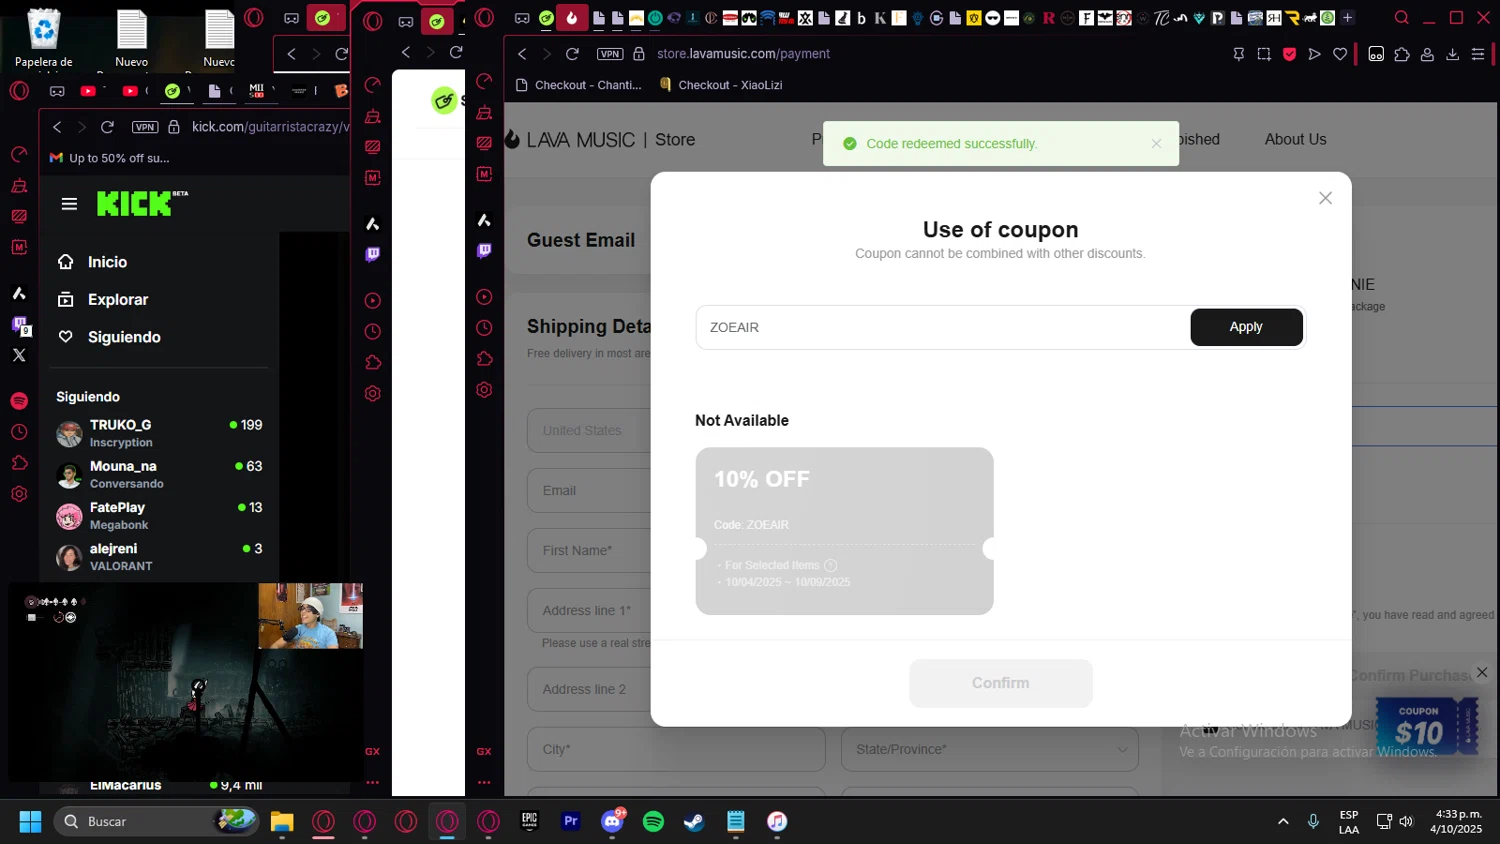
Task: Select the 10% OFF ZOEAIR coupon card
Action: 844,531
